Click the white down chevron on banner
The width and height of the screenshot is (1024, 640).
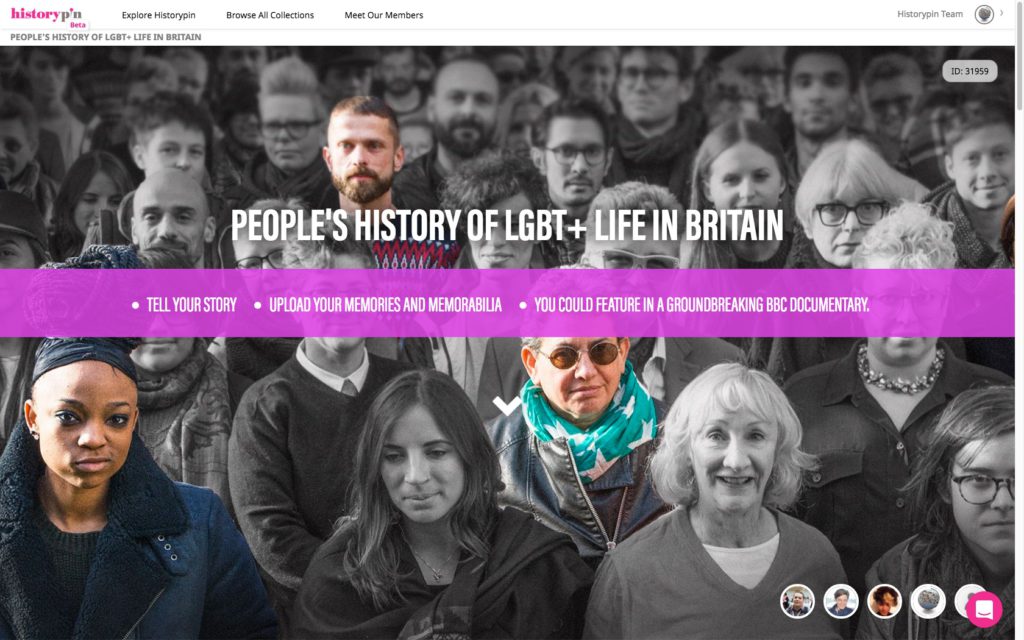pyautogui.click(x=507, y=406)
